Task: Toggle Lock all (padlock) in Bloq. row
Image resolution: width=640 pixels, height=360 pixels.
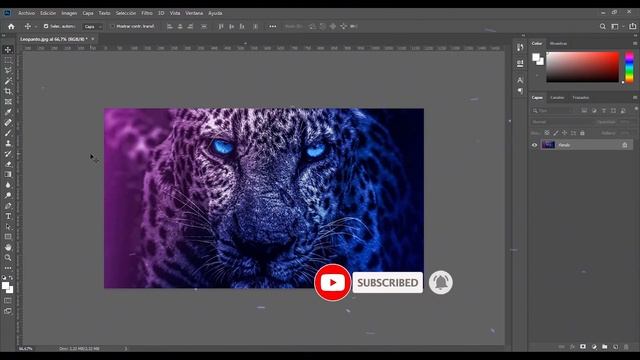Action: coord(582,133)
